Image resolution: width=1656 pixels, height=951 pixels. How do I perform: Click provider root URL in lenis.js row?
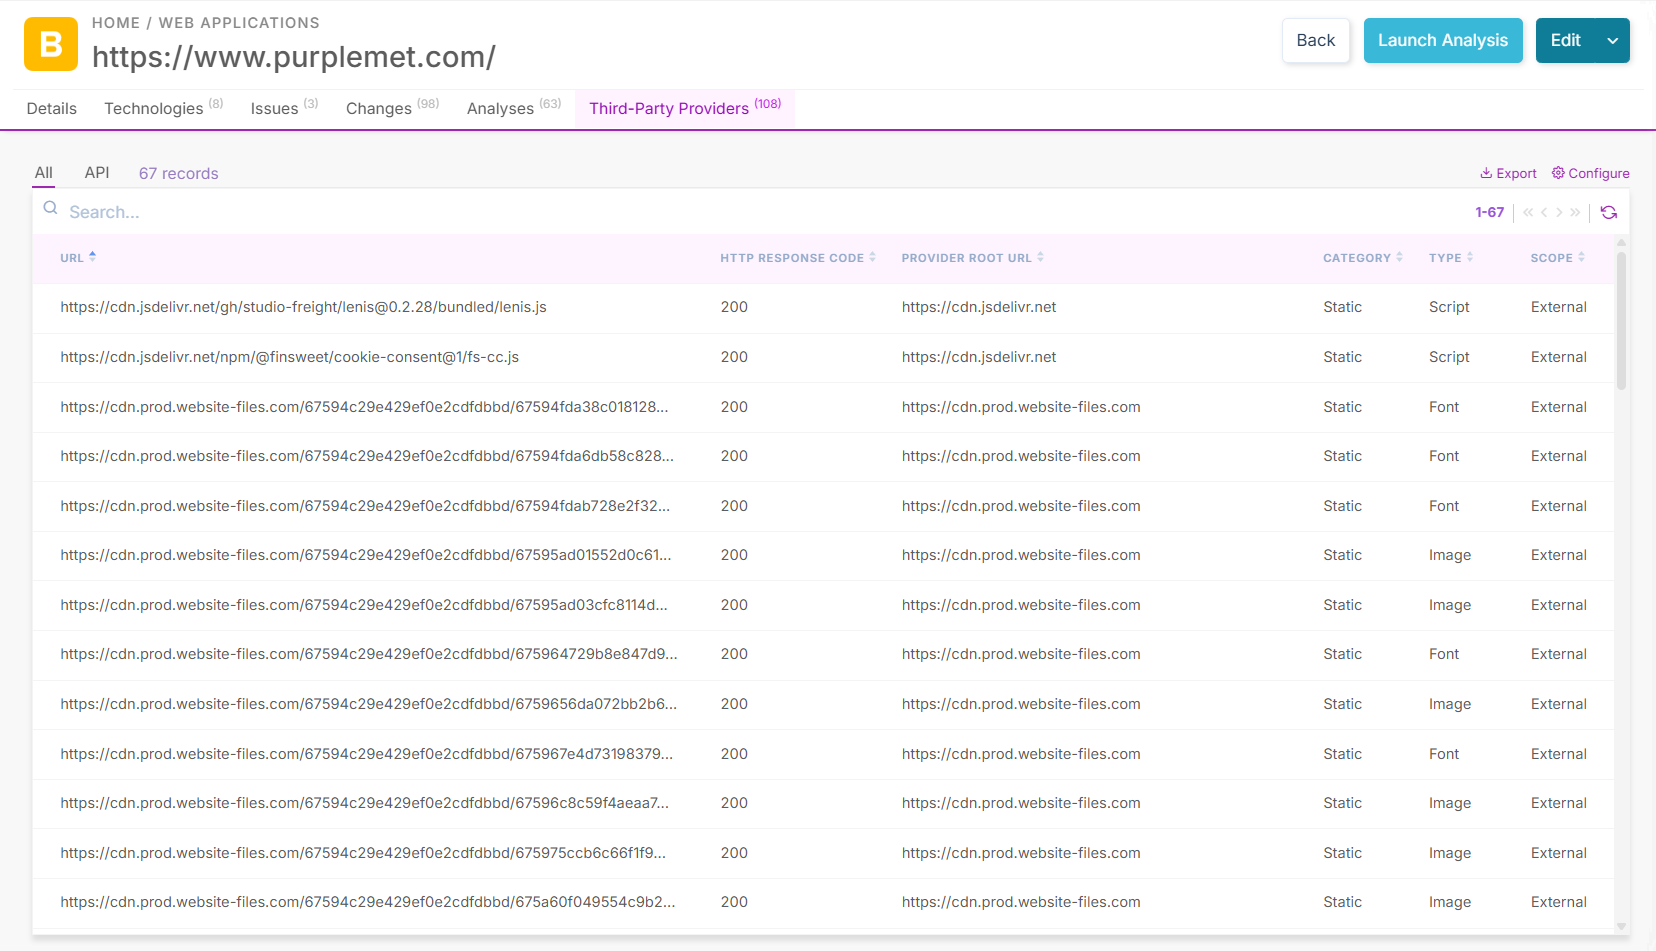coord(979,307)
